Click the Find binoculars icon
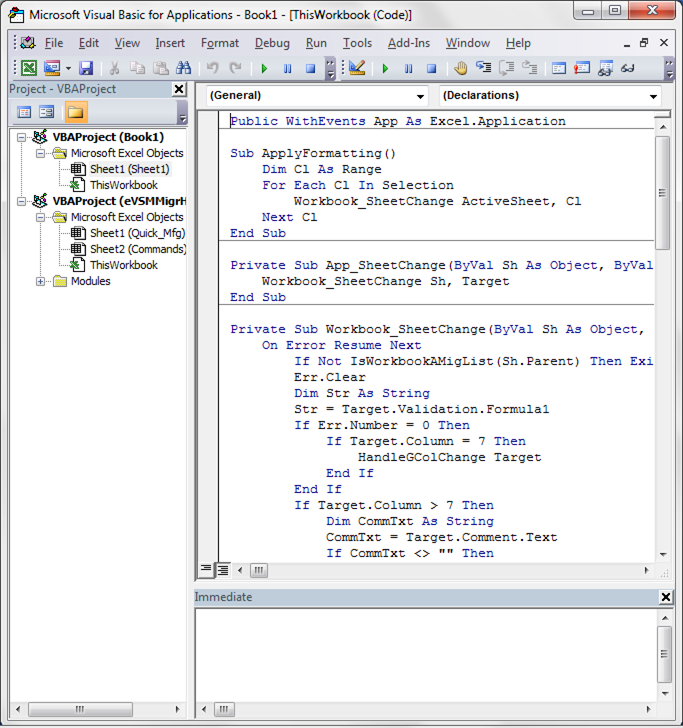Viewport: 683px width, 728px height. pyautogui.click(x=183, y=68)
